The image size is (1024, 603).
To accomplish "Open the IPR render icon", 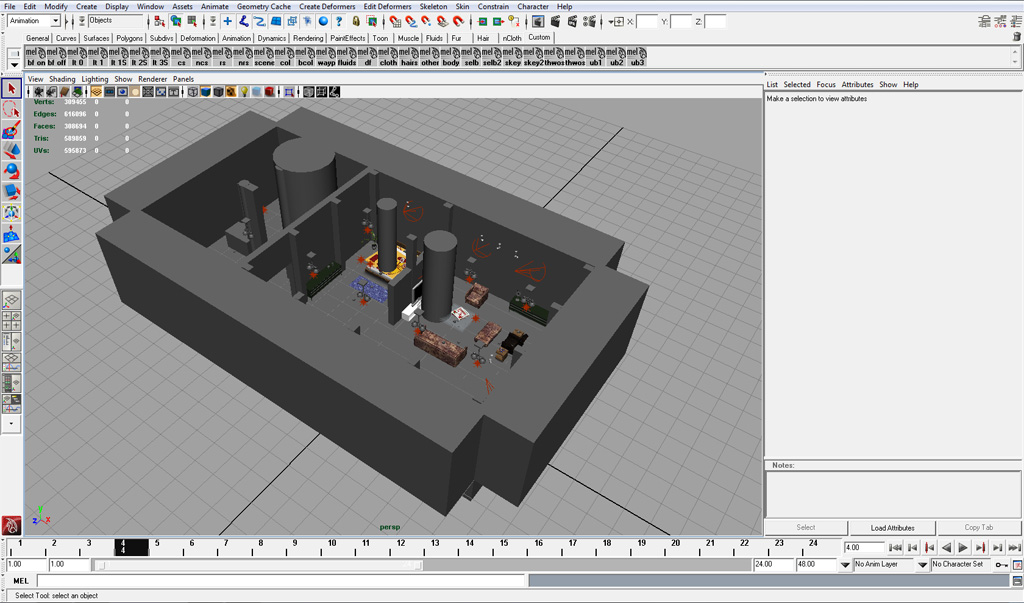I will [572, 22].
